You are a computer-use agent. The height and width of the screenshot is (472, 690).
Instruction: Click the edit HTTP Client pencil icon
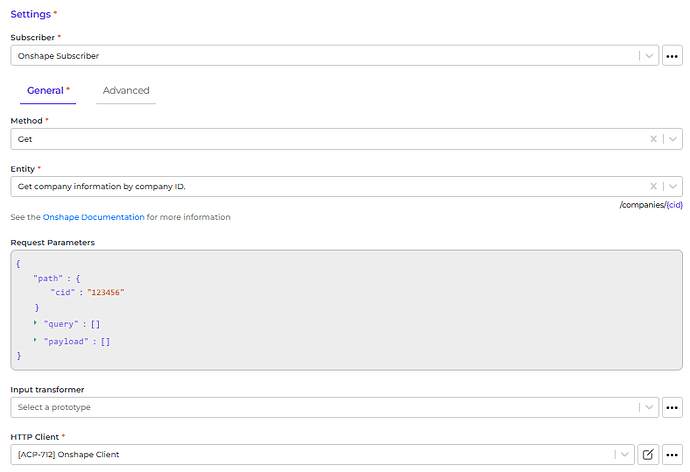648,454
